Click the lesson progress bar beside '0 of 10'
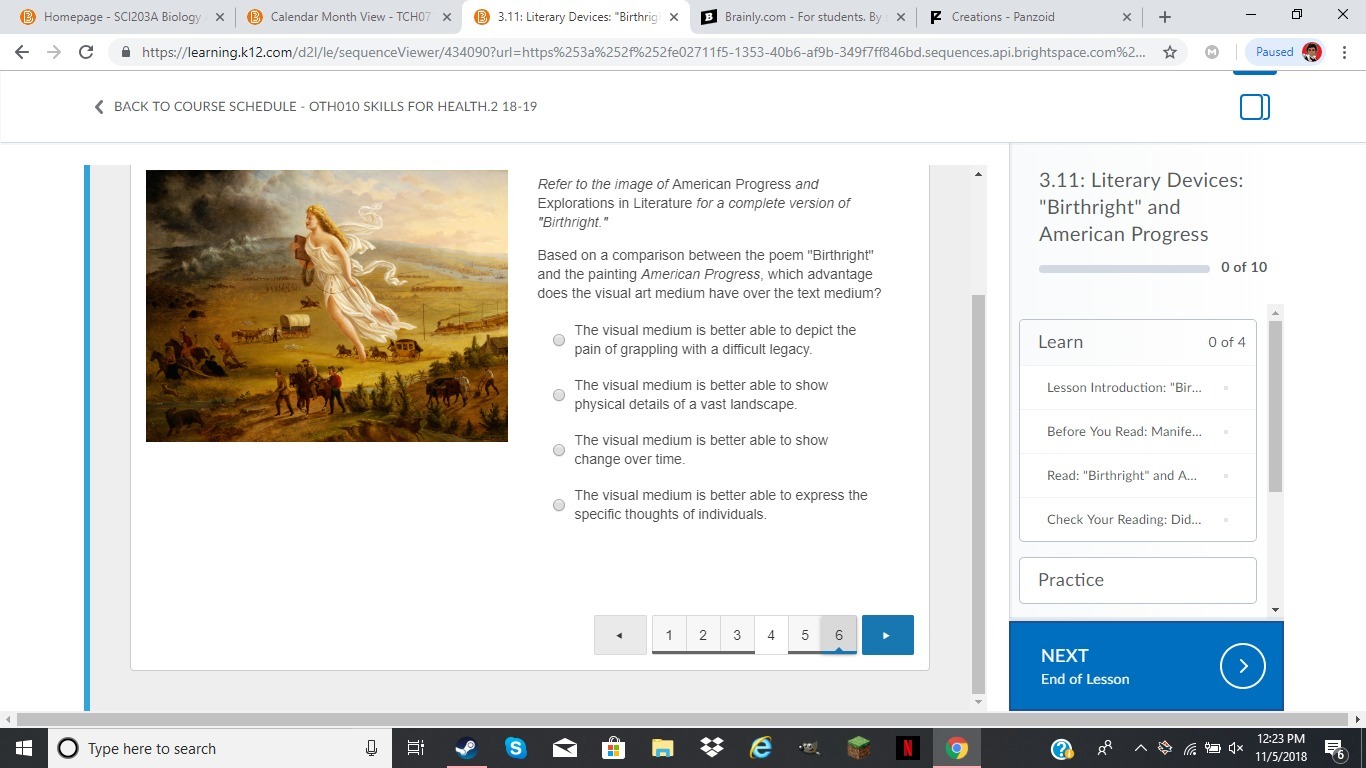 tap(1124, 268)
